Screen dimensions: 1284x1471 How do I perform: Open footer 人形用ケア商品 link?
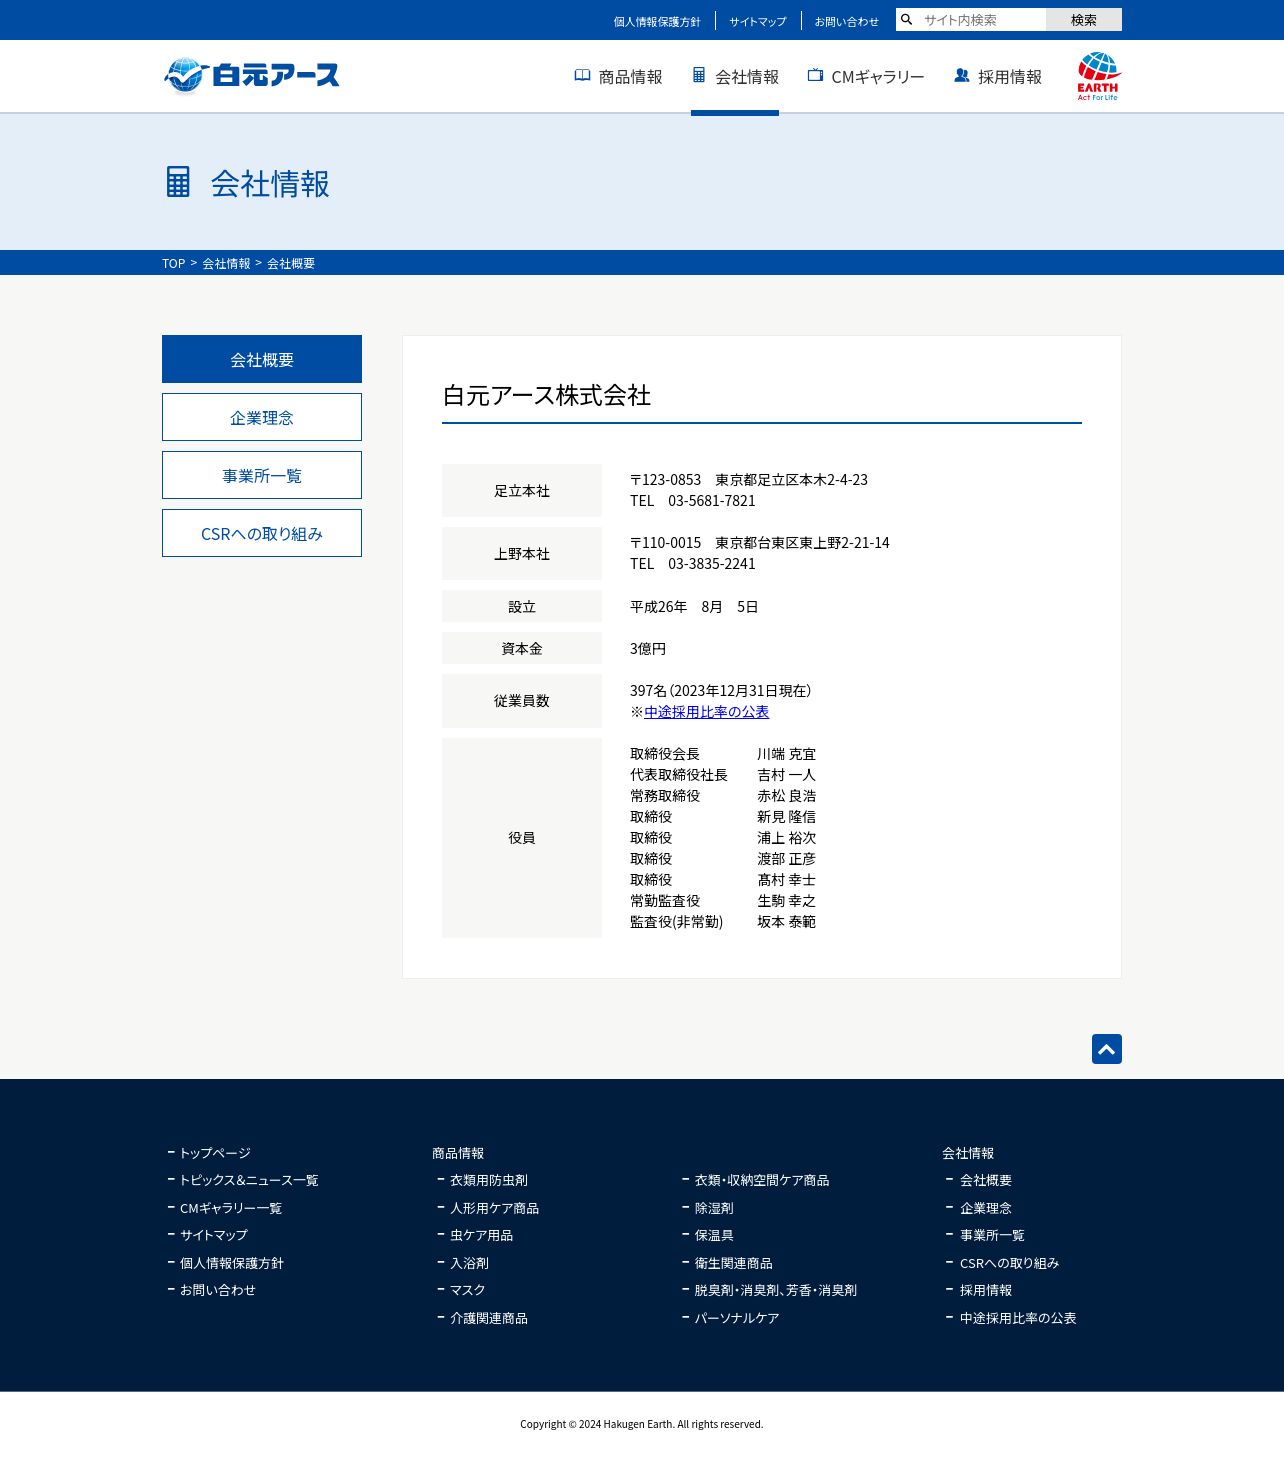click(494, 1208)
